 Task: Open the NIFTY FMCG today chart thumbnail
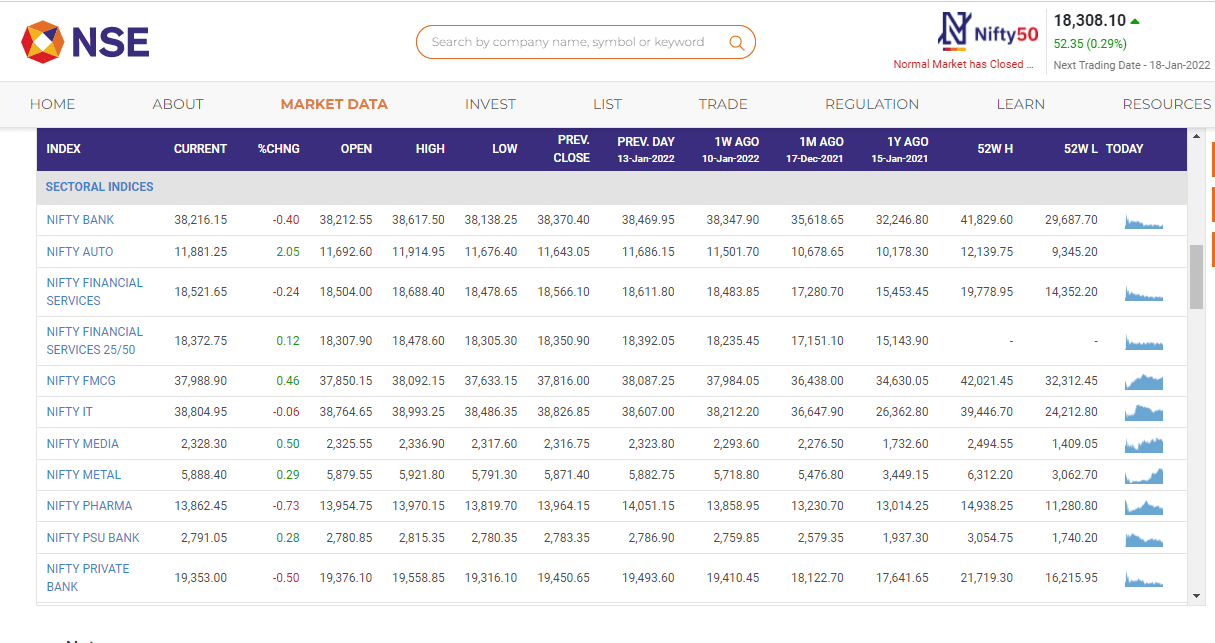(x=1143, y=380)
